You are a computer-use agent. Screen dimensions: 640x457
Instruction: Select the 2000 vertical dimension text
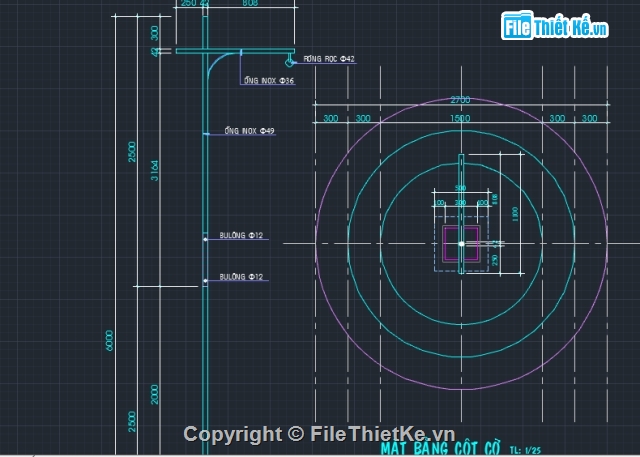[x=154, y=394]
